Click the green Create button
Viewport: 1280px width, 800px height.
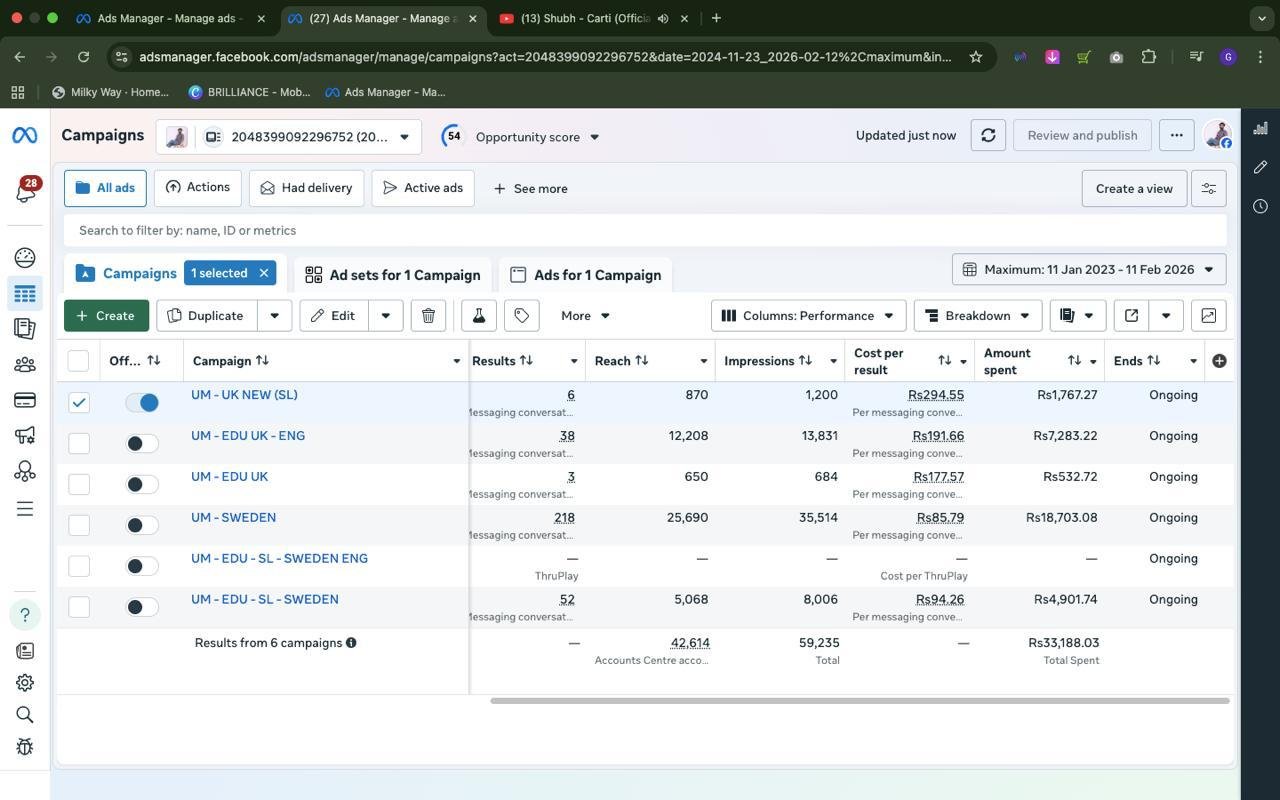106,316
